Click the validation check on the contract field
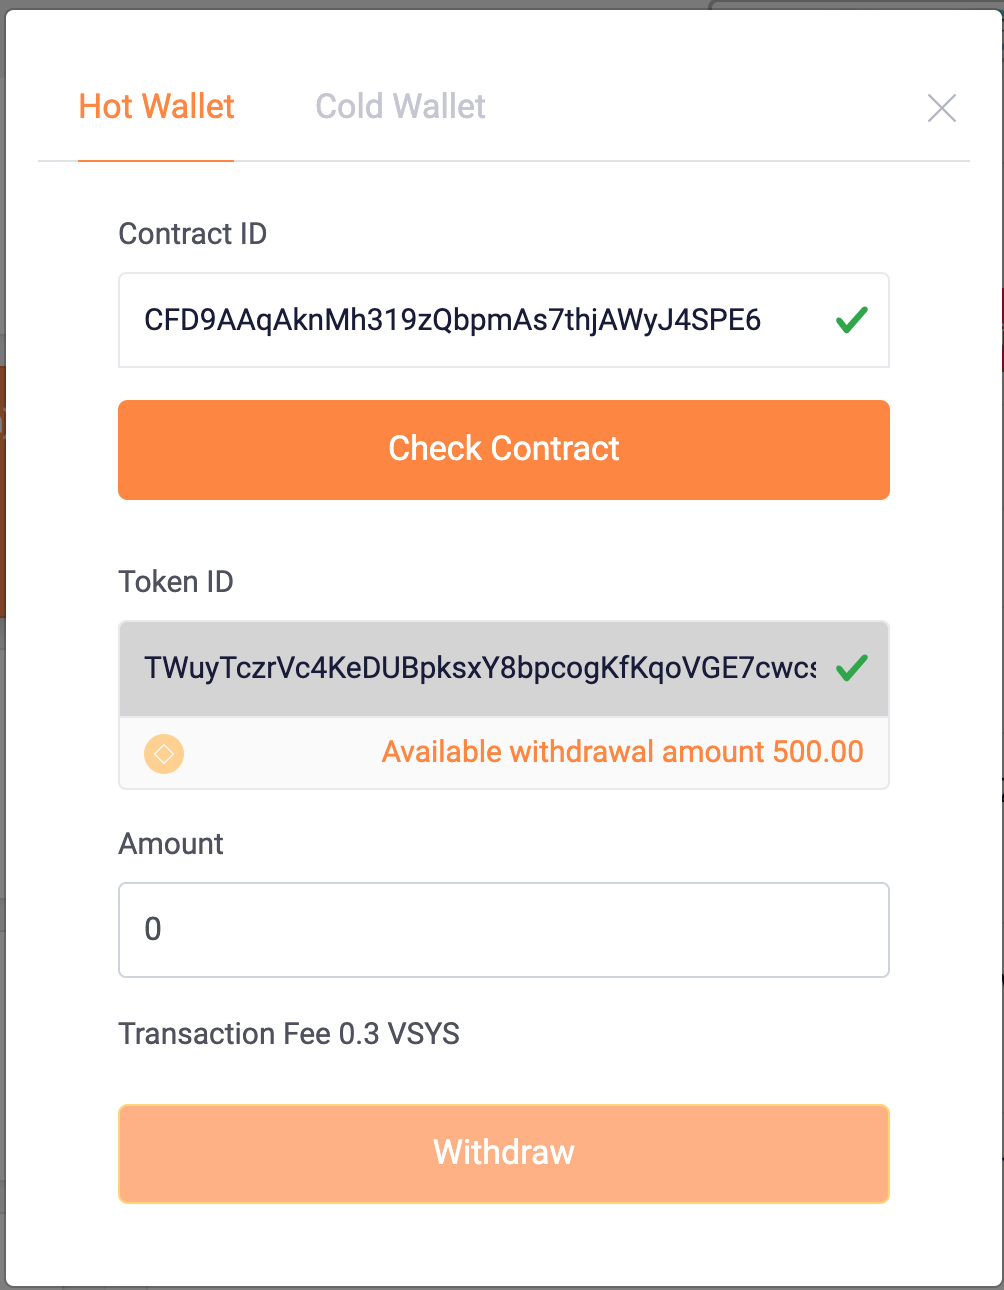The image size is (1004, 1290). (x=851, y=319)
